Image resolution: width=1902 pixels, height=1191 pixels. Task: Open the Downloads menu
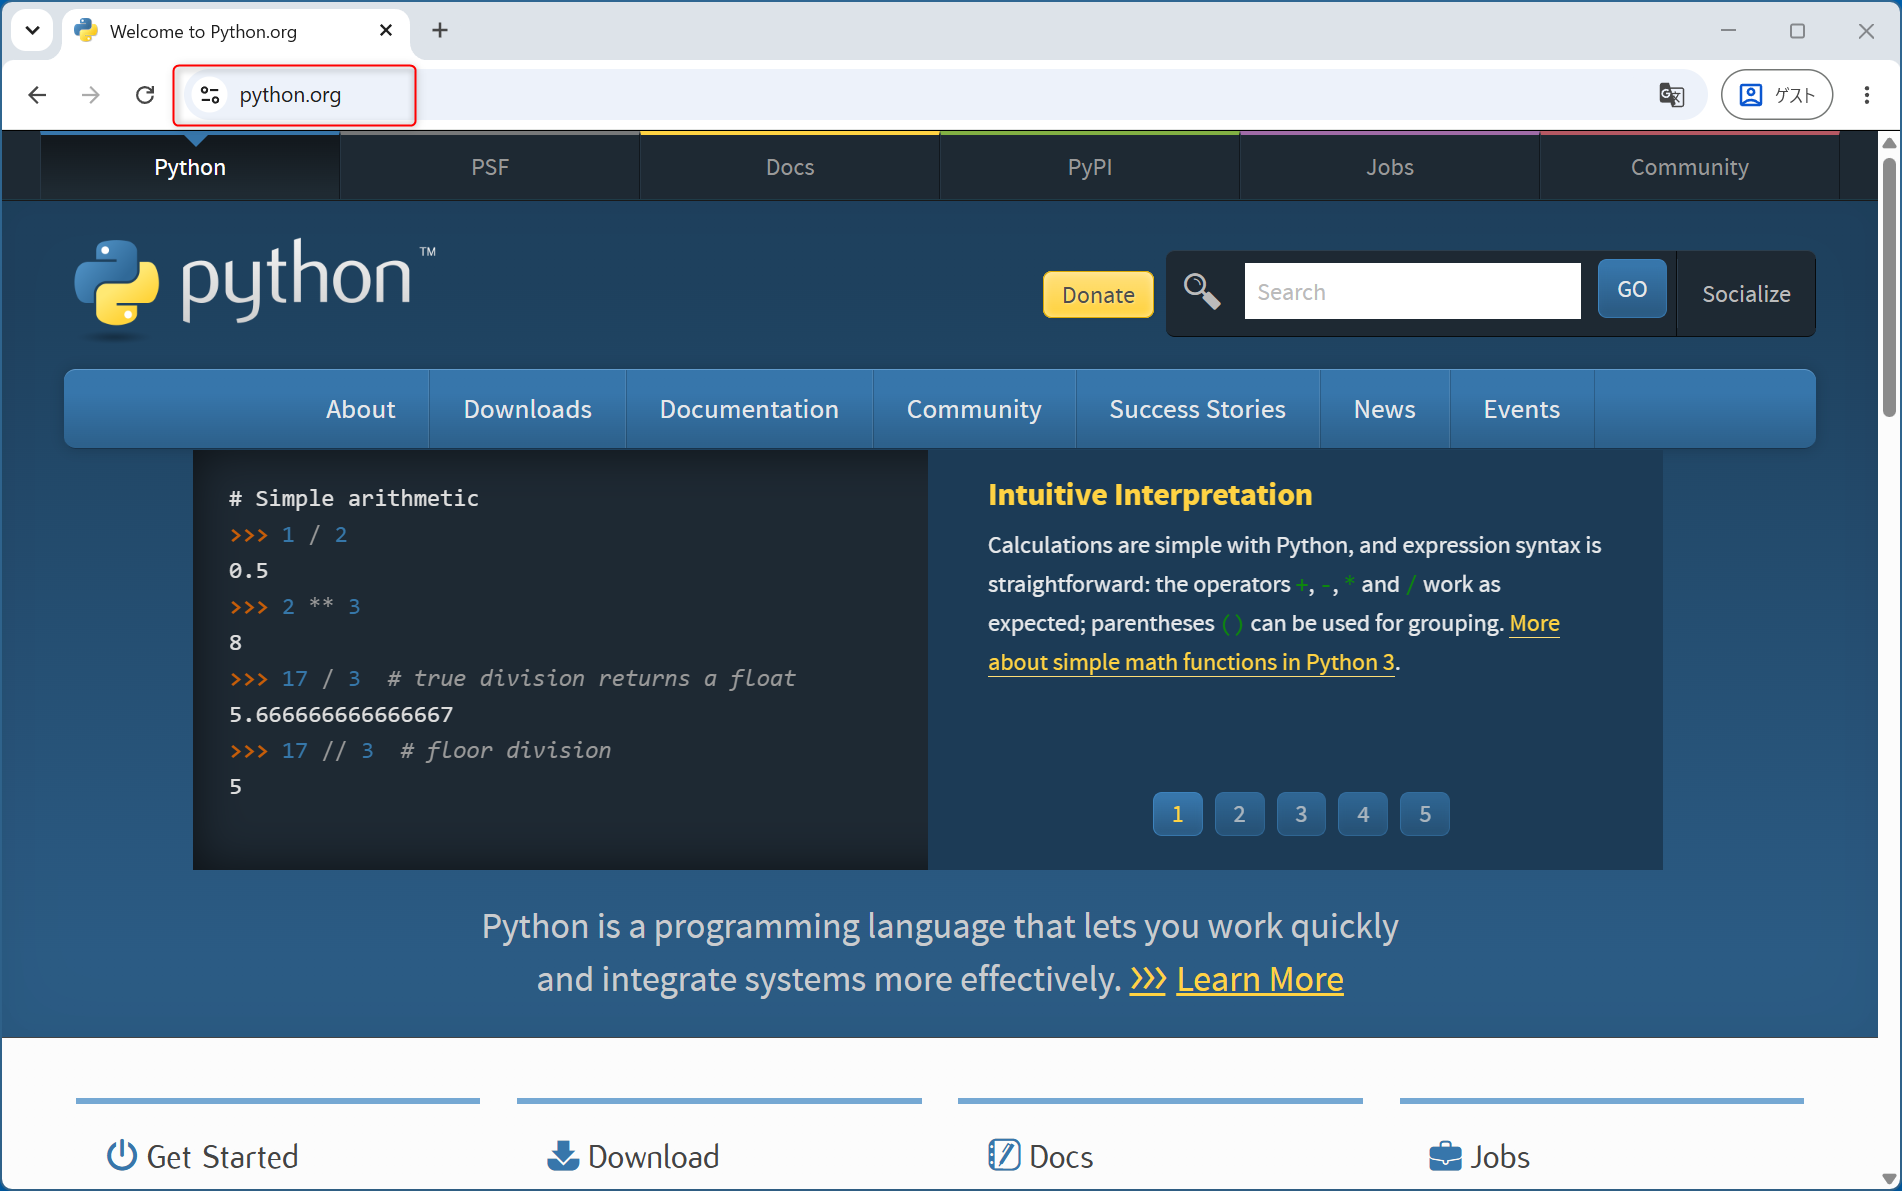coord(527,409)
